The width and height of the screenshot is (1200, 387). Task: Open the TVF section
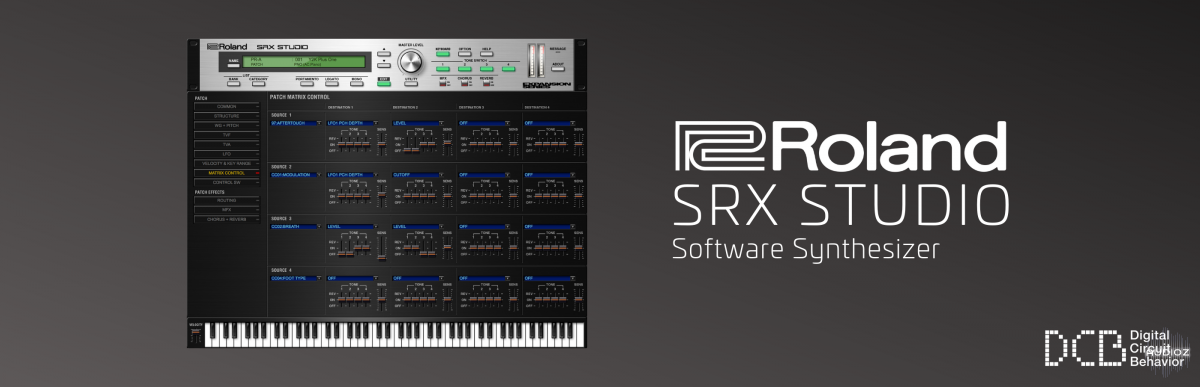click(228, 135)
